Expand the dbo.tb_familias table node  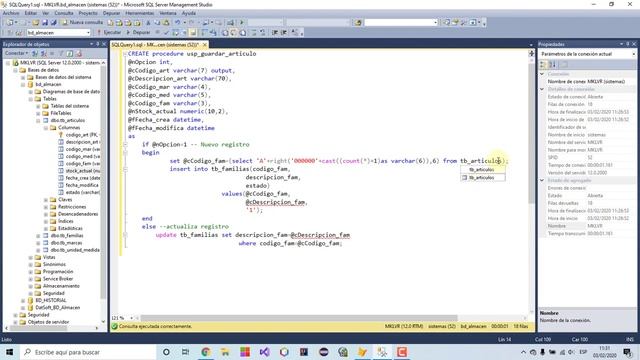38,236
